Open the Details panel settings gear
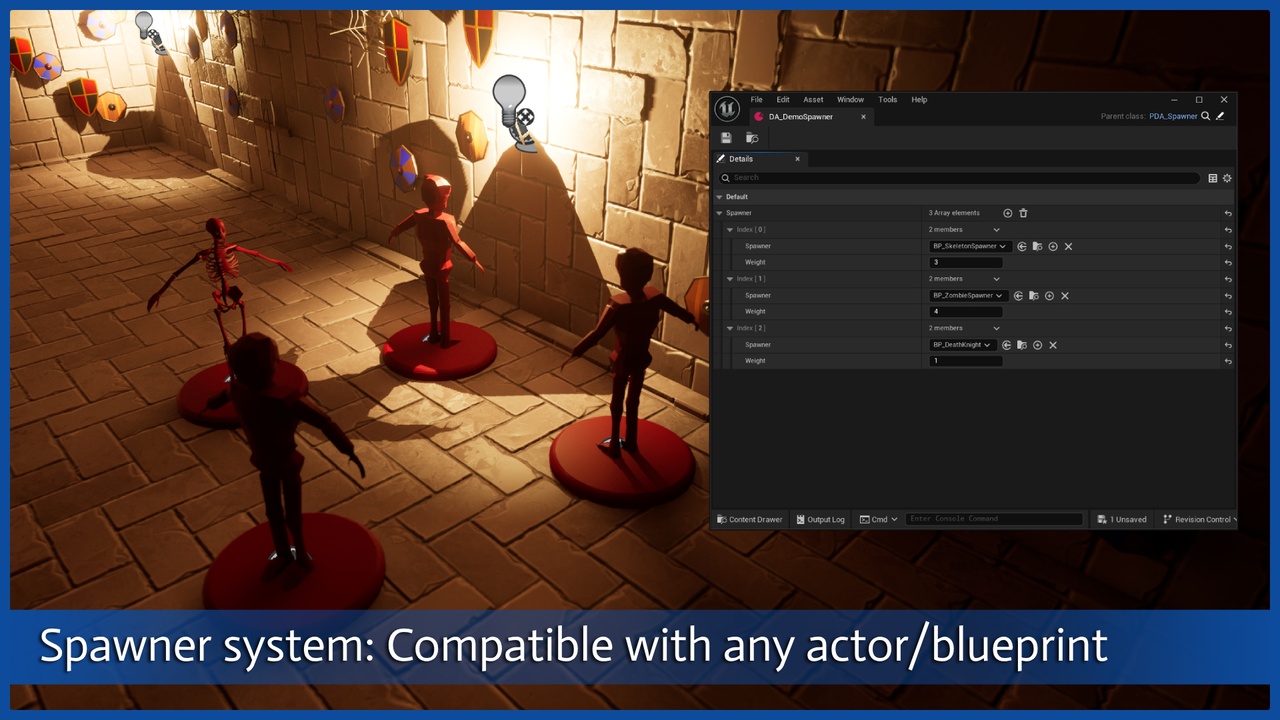 coord(1227,178)
